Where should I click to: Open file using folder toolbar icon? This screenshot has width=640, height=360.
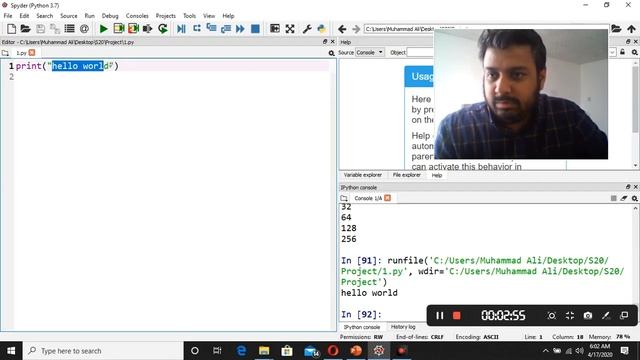25,29
